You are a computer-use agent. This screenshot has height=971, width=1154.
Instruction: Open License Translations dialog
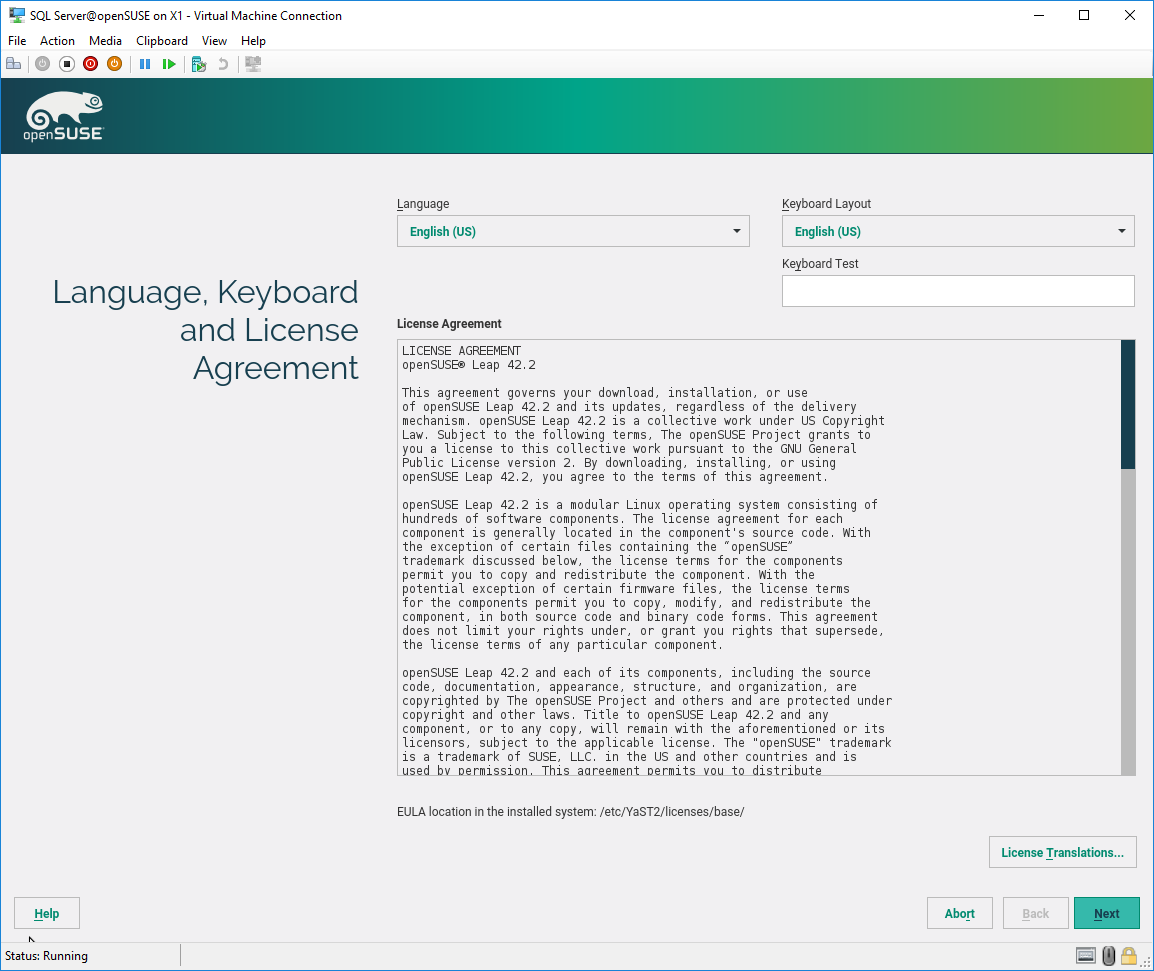(x=1062, y=852)
